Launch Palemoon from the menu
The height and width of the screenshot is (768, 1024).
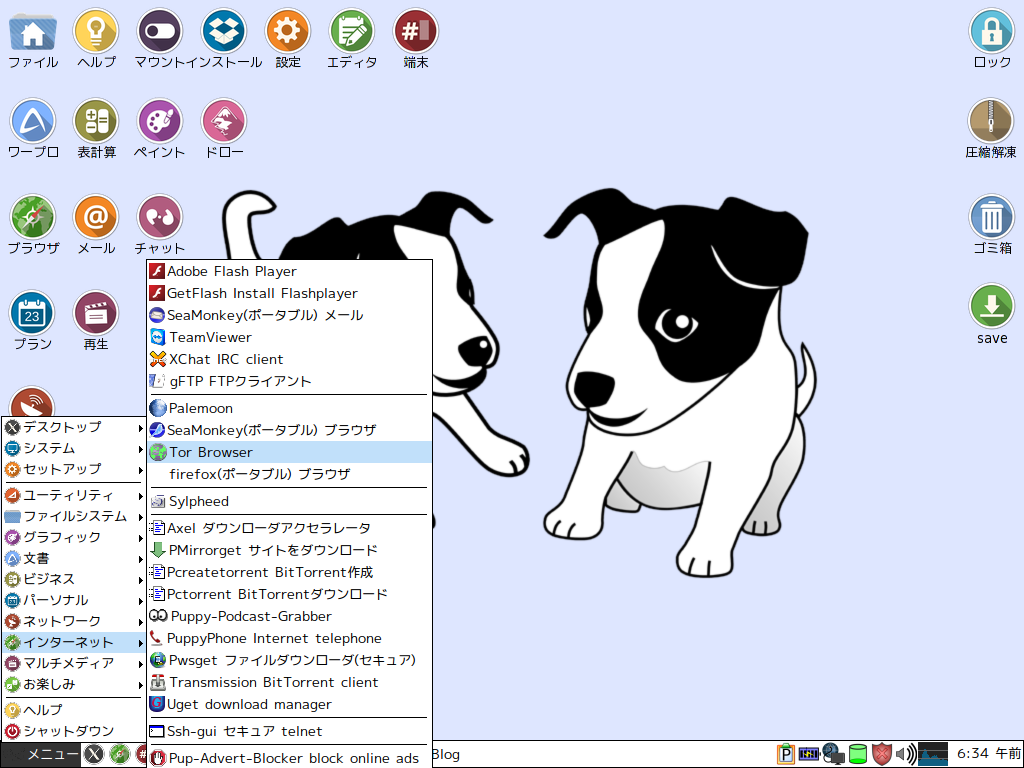click(290, 408)
